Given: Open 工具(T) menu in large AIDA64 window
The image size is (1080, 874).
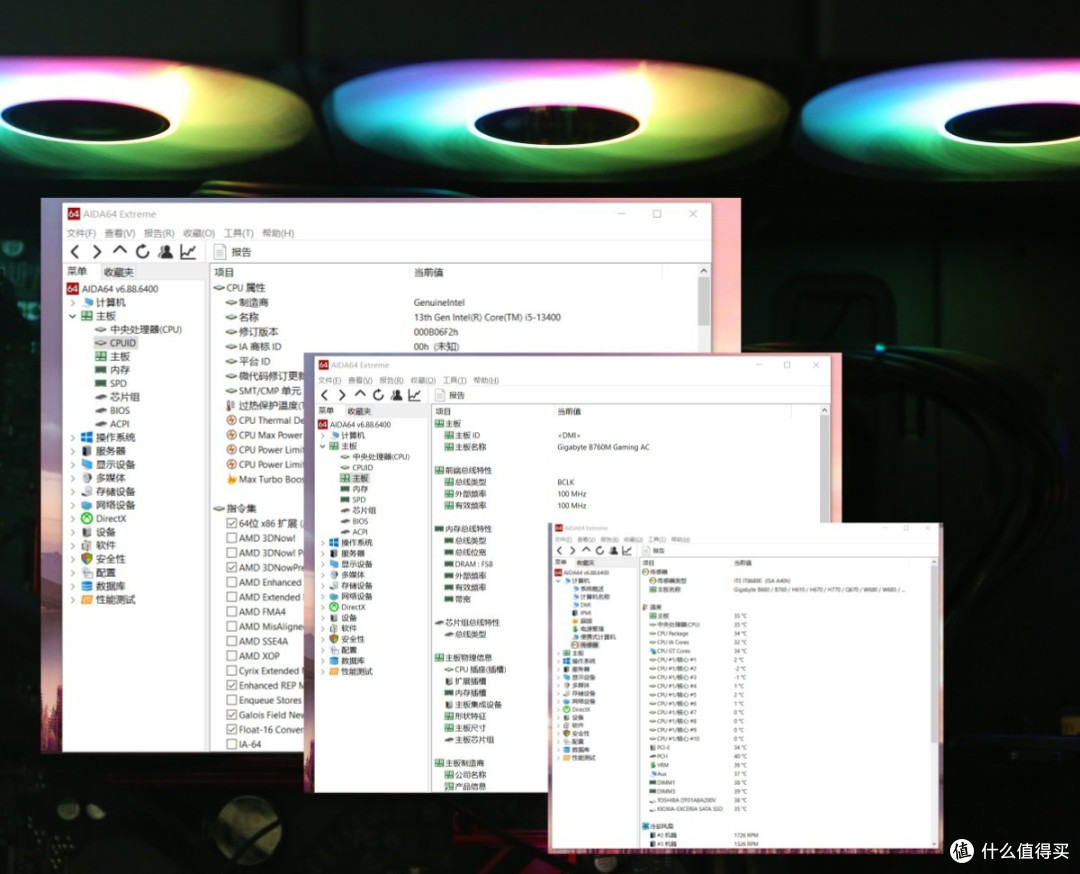Looking at the screenshot, I should click(238, 233).
